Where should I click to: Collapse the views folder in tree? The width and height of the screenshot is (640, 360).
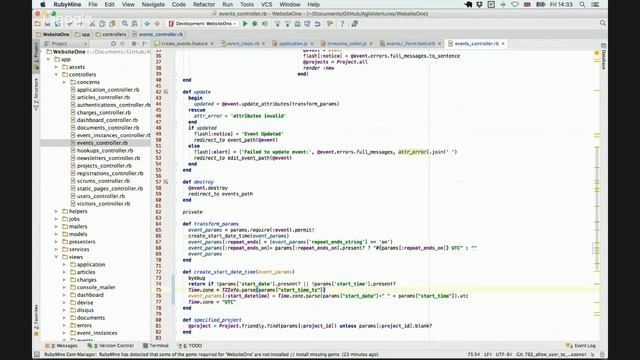pos(56,257)
